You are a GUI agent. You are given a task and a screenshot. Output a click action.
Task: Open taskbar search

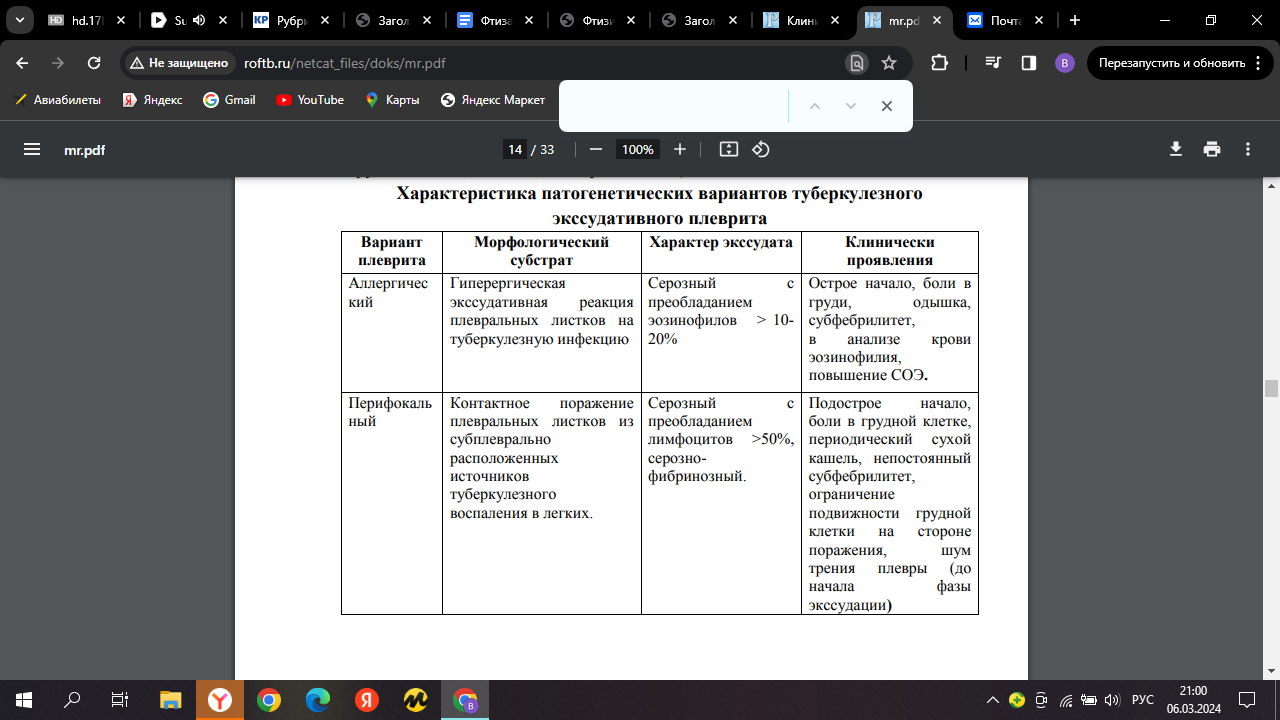click(72, 700)
